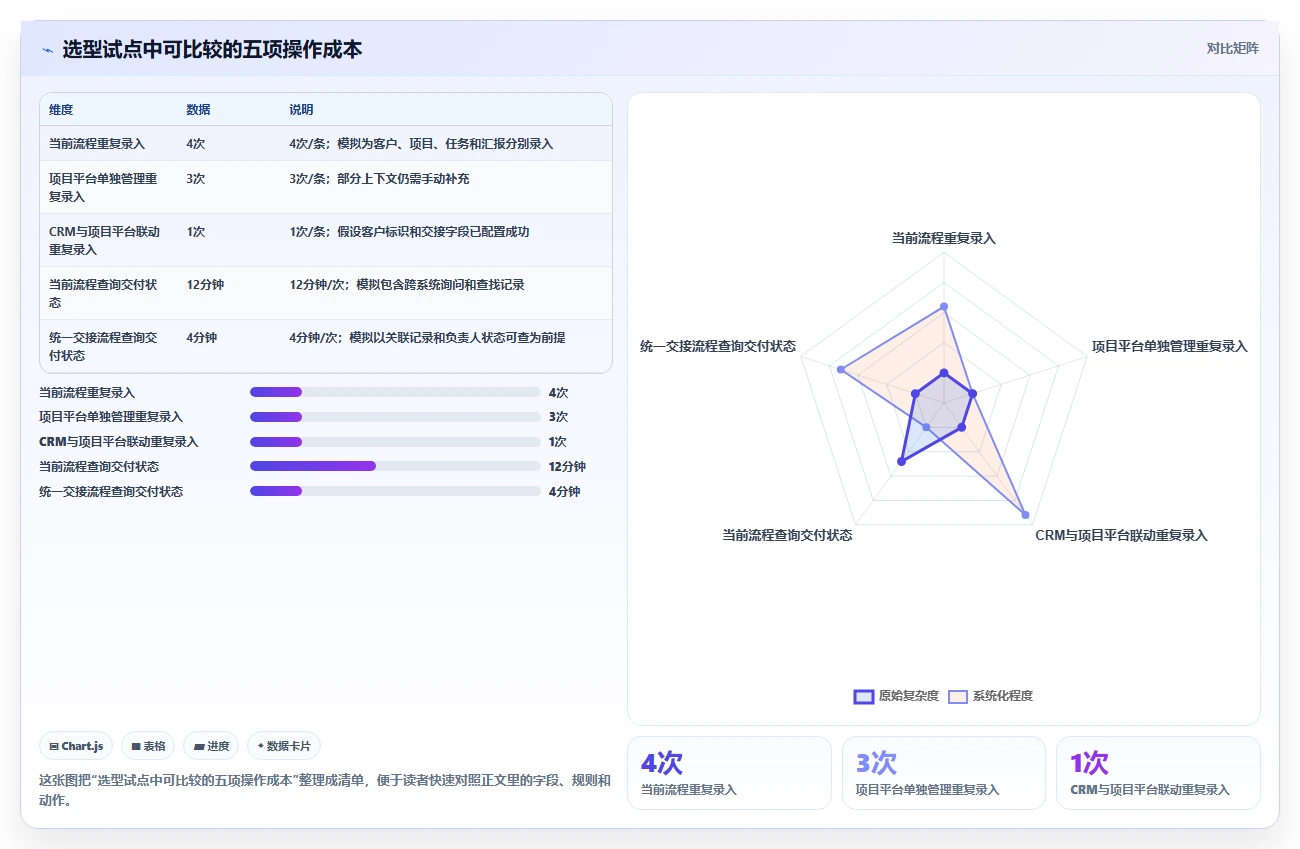Open the 1次 CRM与项目平台联动重复录入 data card
The width and height of the screenshot is (1300, 849).
pos(1158,773)
